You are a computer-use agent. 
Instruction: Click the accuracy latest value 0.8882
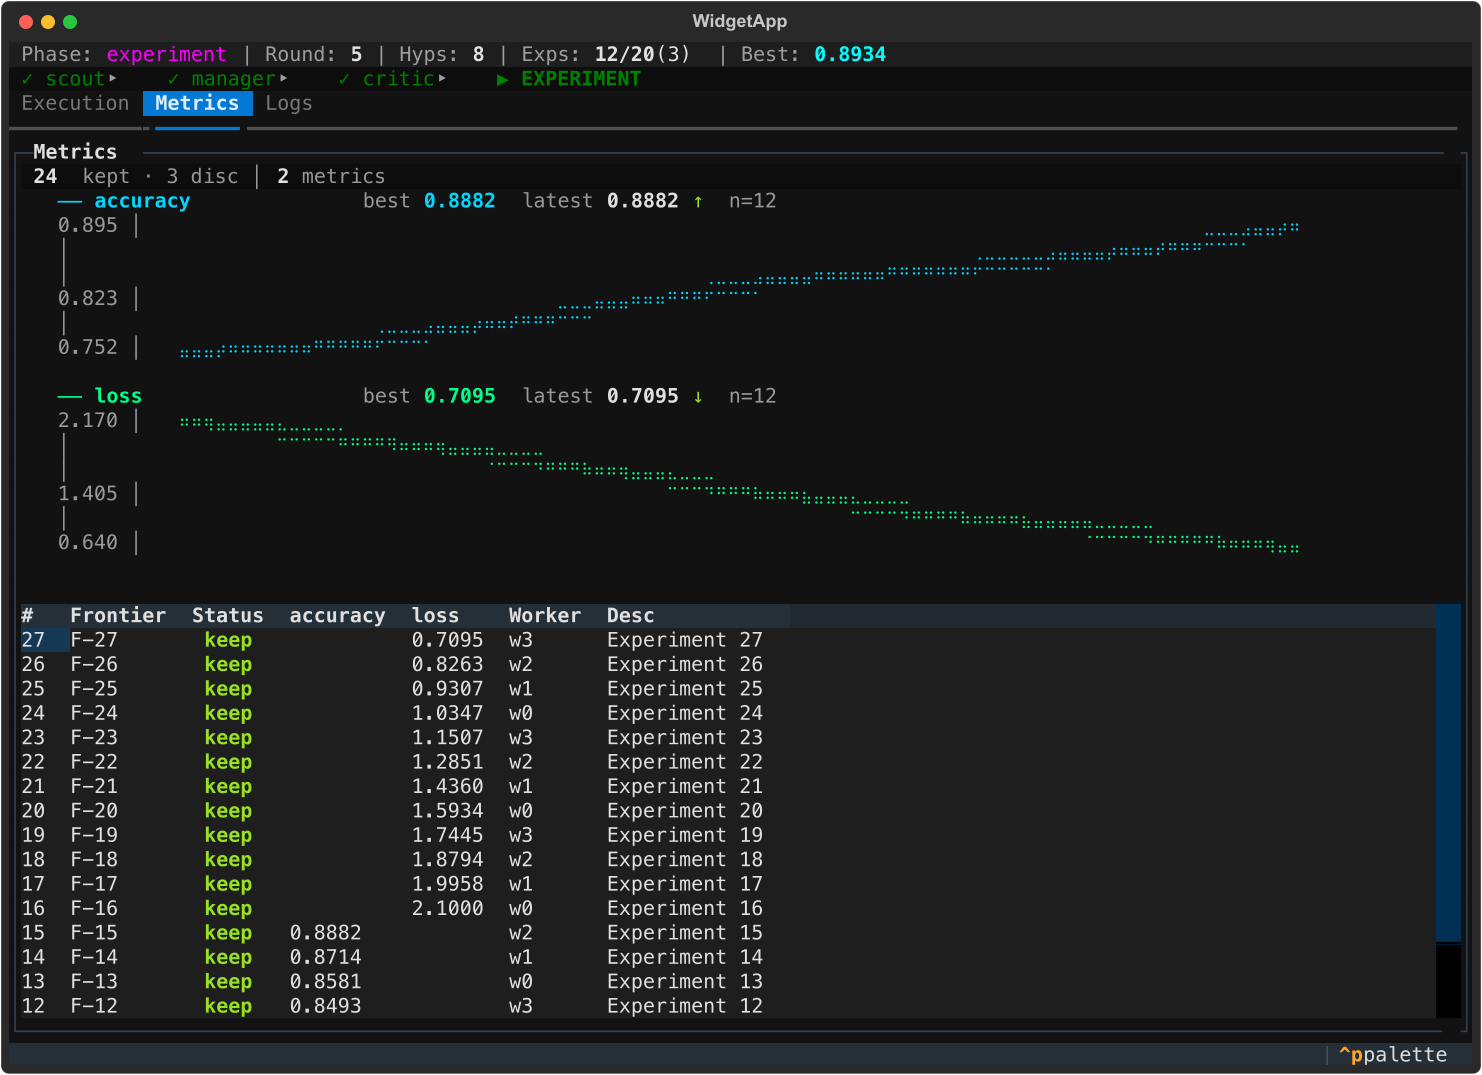point(642,201)
